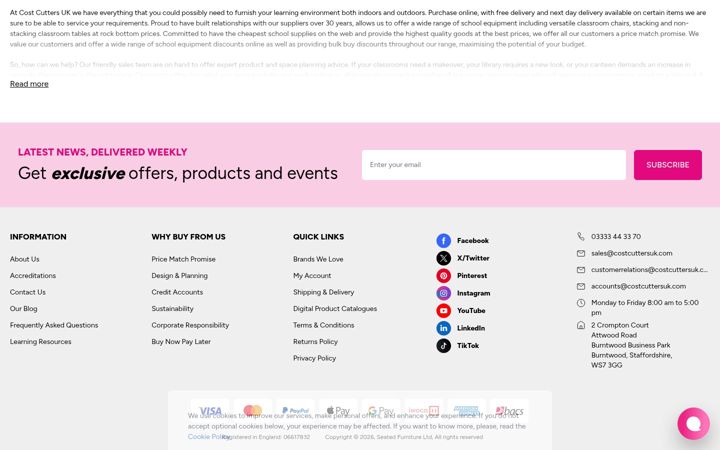Viewport: 720px width, 450px height.
Task: Call the number 03333 44 33 70
Action: [x=616, y=236]
